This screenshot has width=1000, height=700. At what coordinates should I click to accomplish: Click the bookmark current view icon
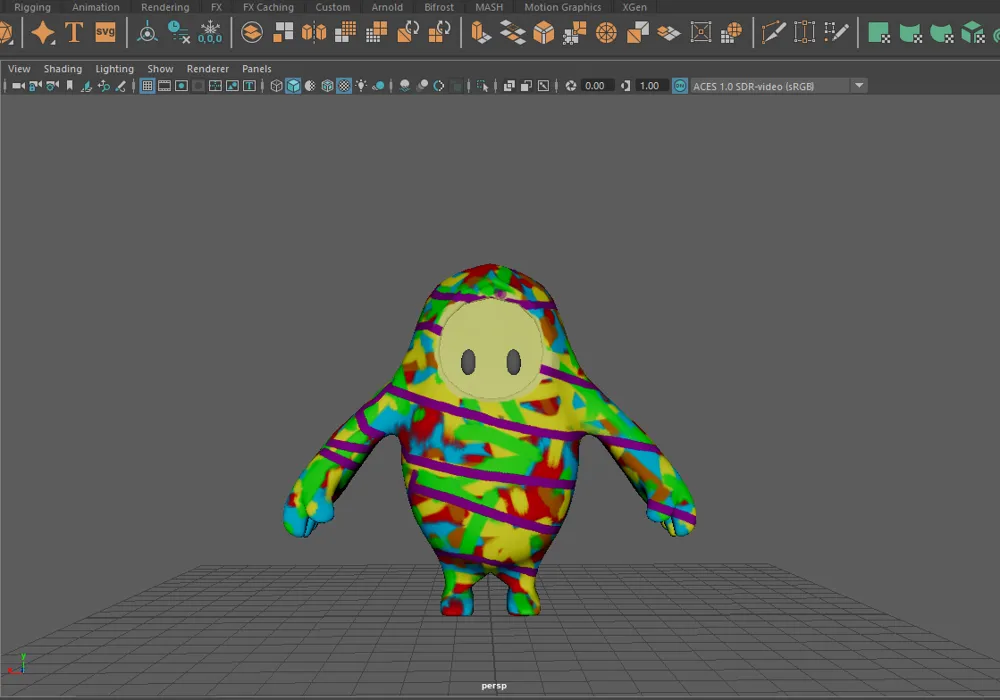tap(69, 85)
